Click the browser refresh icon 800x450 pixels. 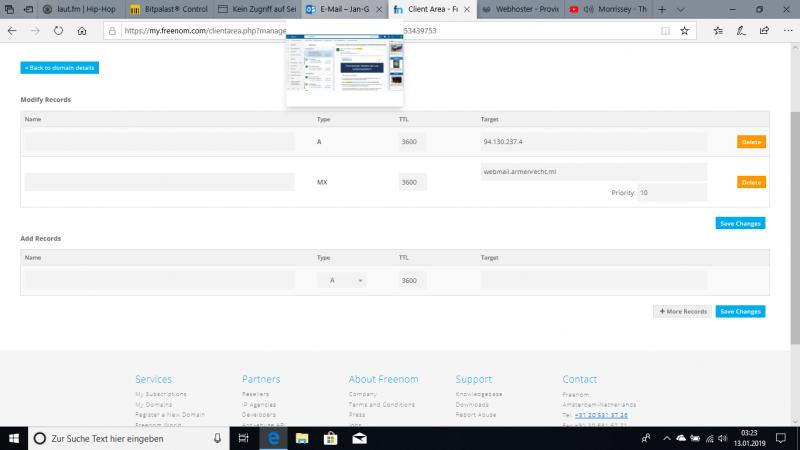58,30
